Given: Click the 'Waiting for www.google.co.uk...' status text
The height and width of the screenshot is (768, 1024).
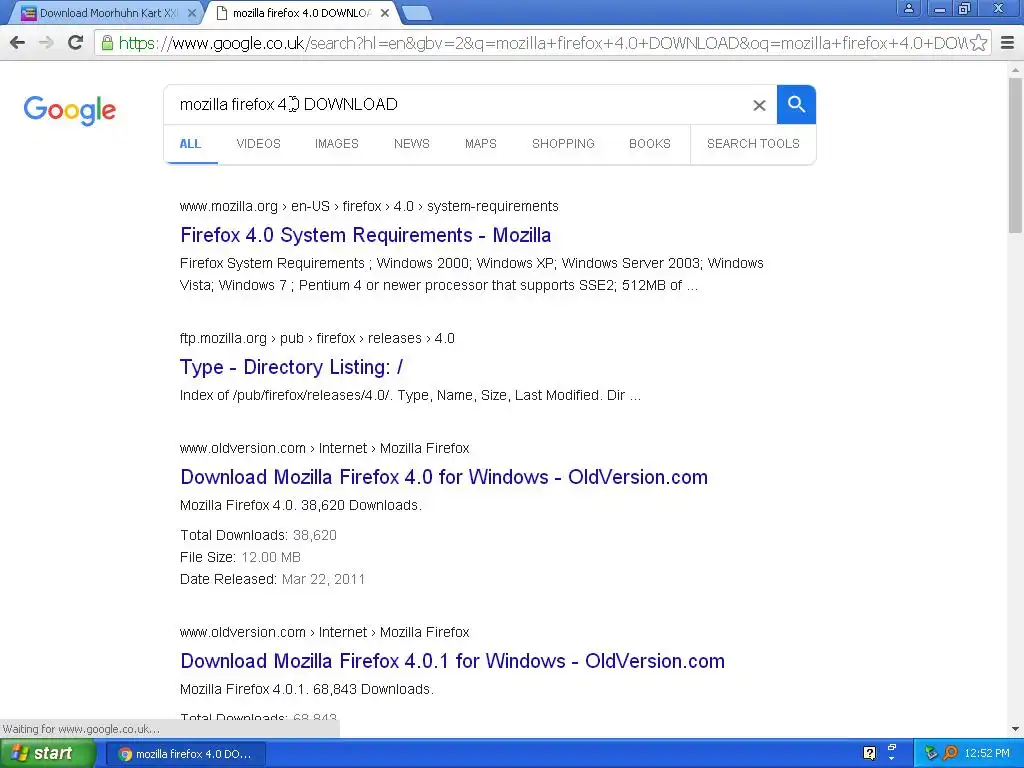Looking at the screenshot, I should point(81,729).
